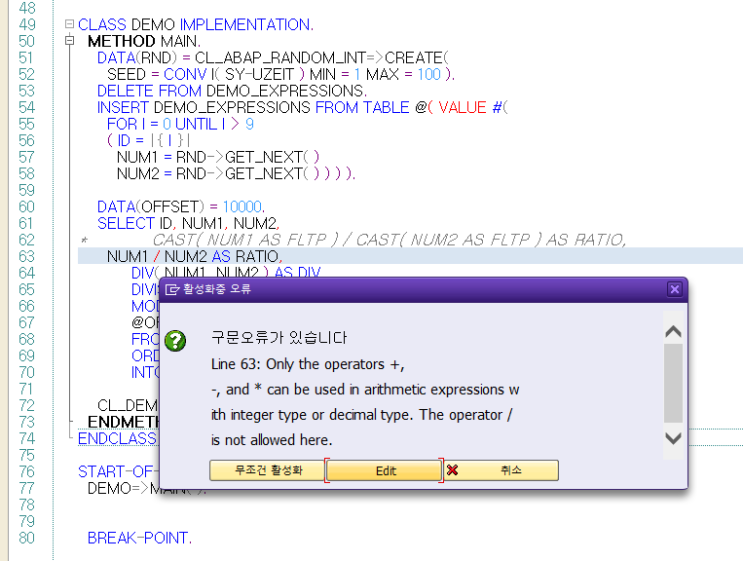Click 'SEED = CONV I( SY-UZEIT )' line

pyautogui.click(x=281, y=74)
